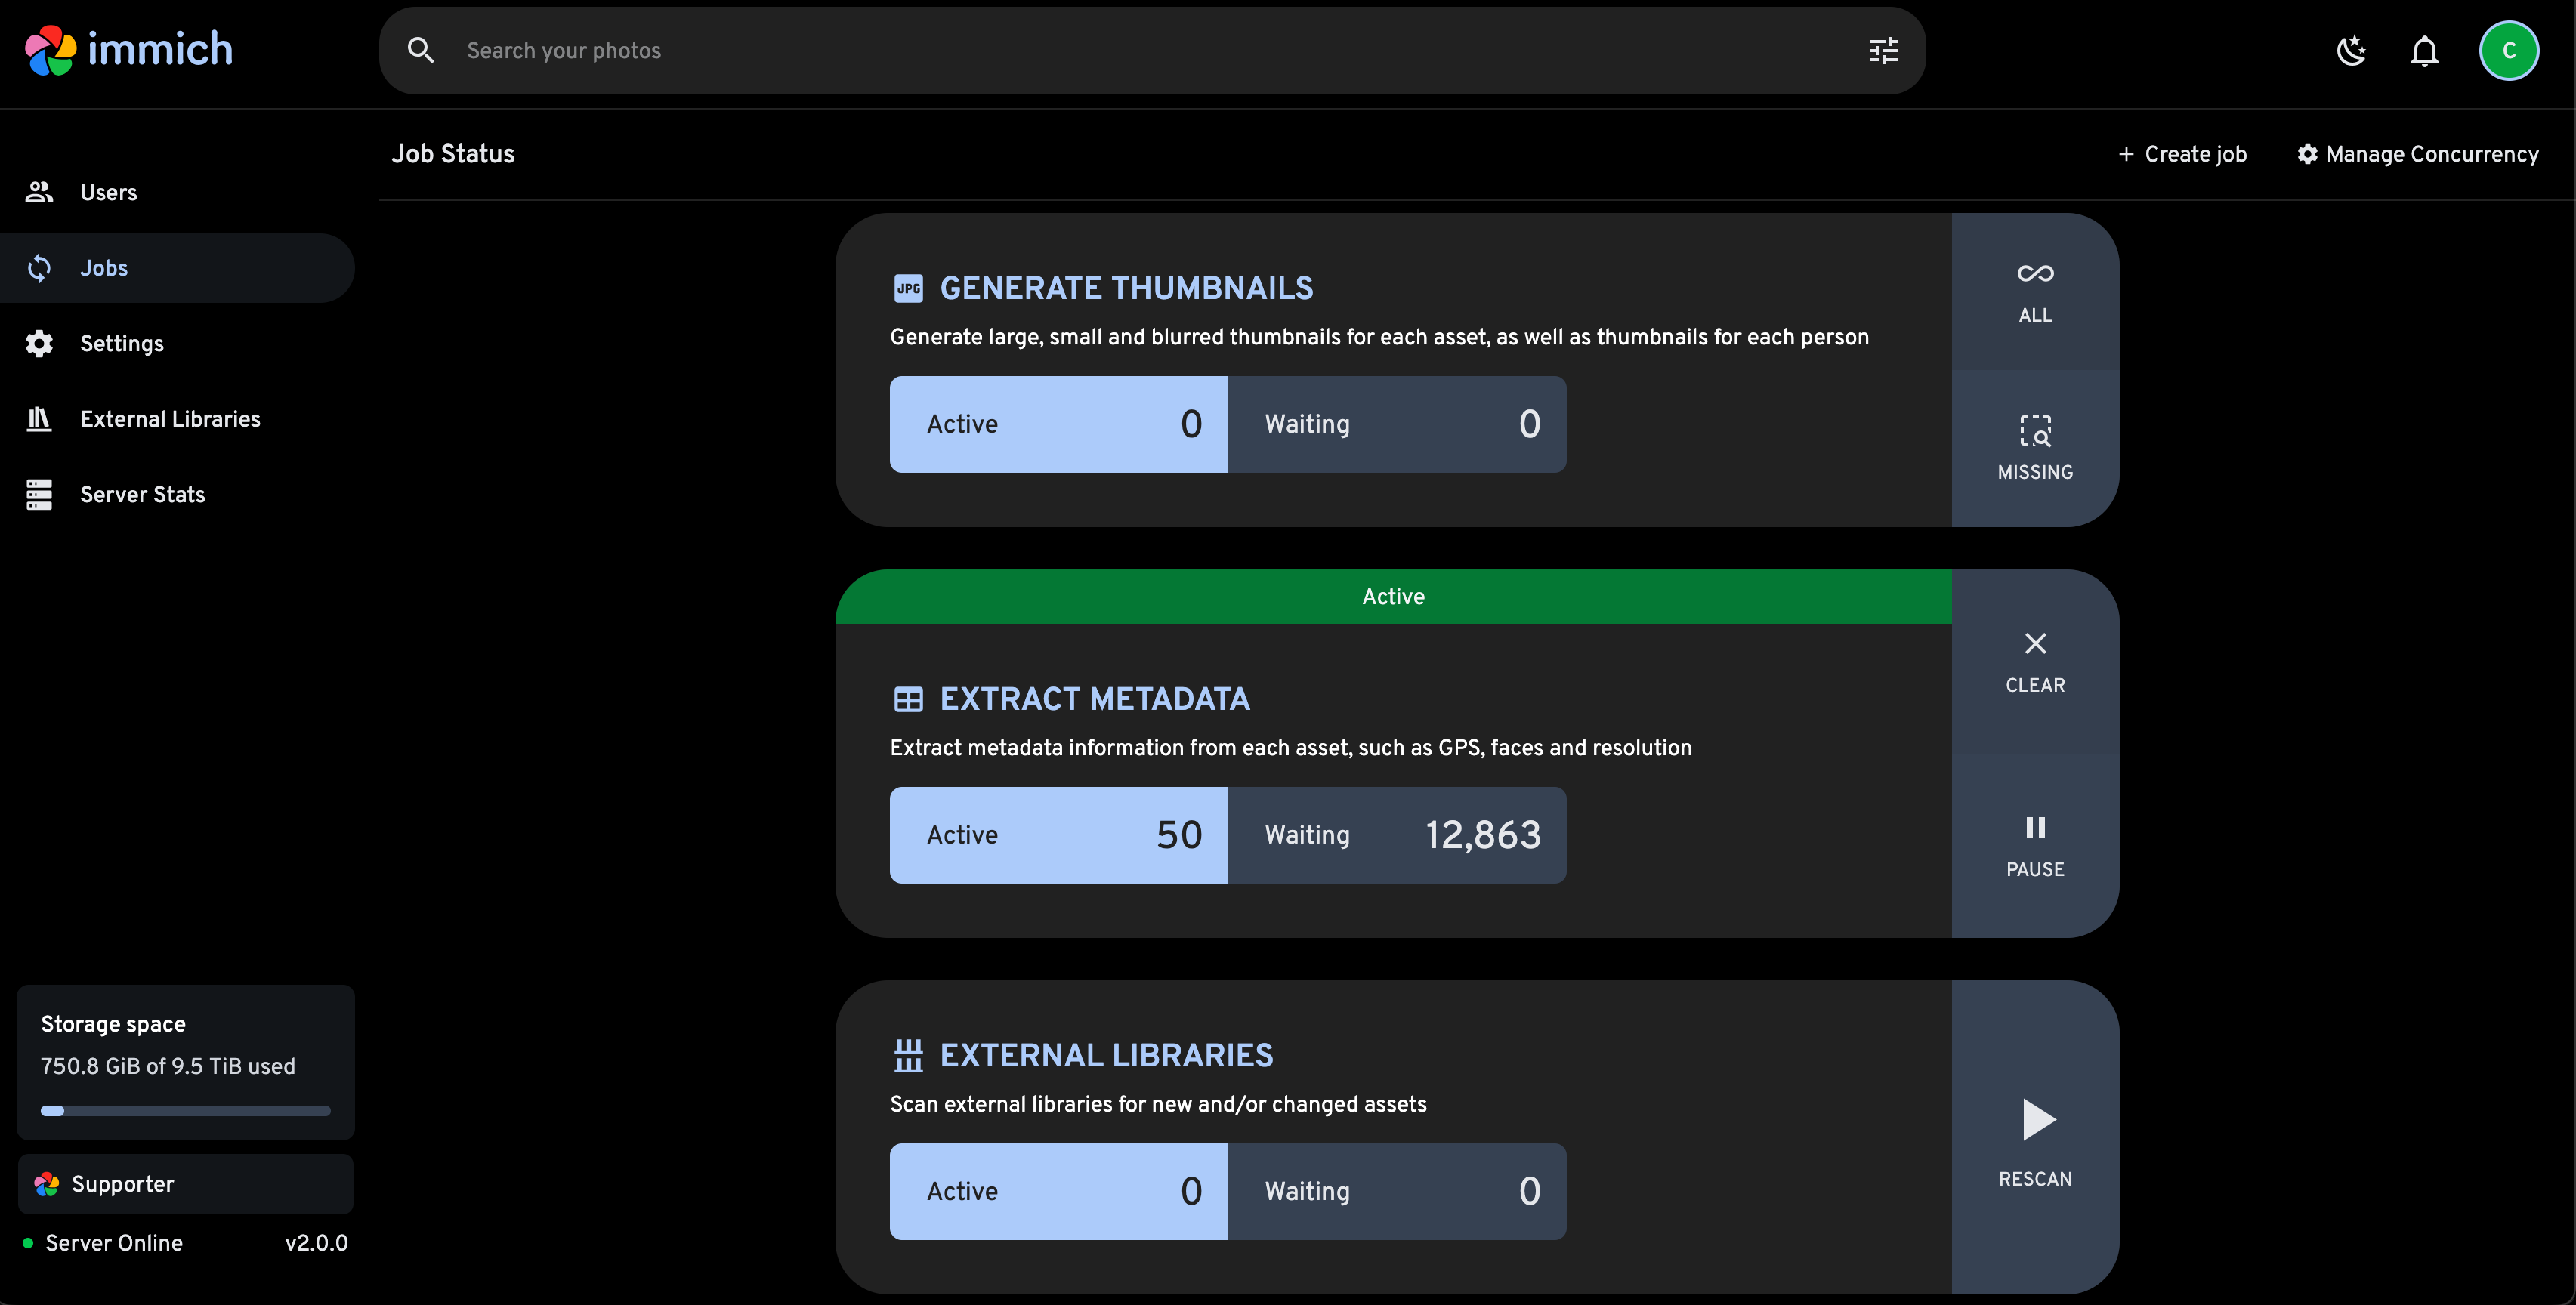The width and height of the screenshot is (2576, 1305).
Task: Open the user account avatar menu
Action: (x=2508, y=51)
